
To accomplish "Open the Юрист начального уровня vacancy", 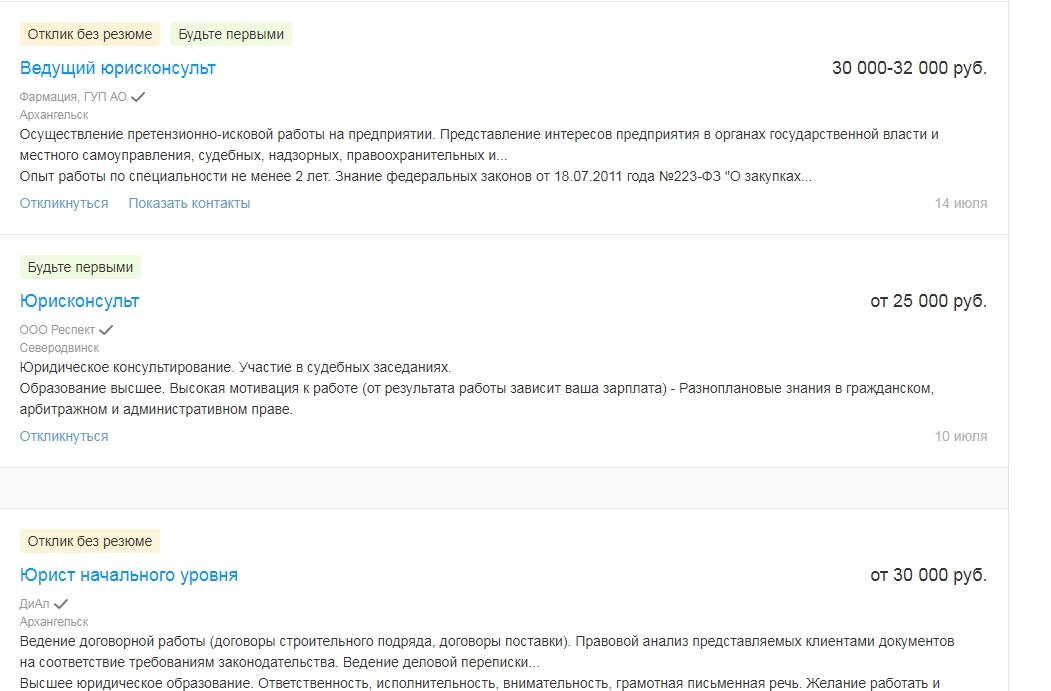I will 130,574.
